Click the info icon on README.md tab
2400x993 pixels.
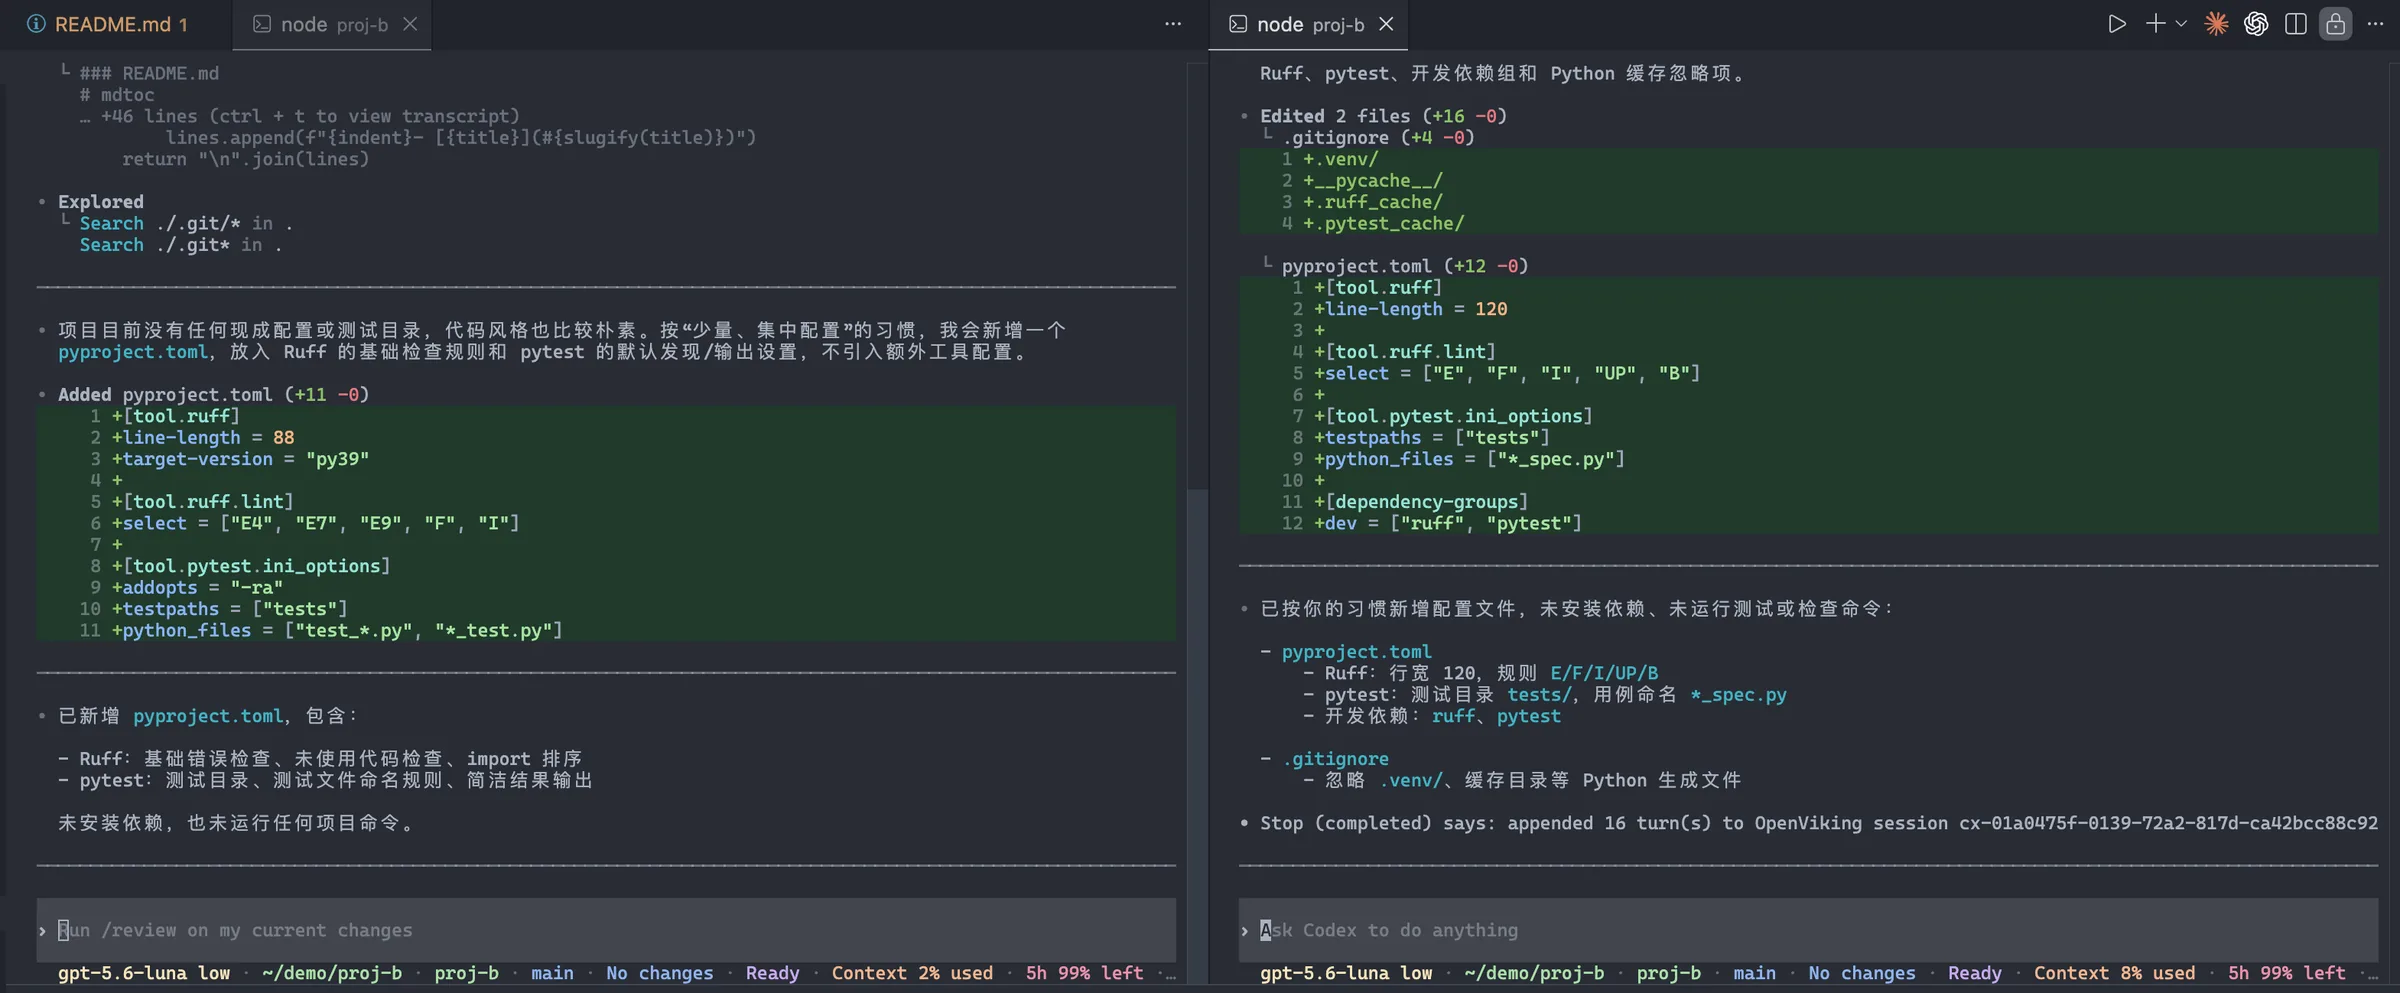tap(36, 24)
